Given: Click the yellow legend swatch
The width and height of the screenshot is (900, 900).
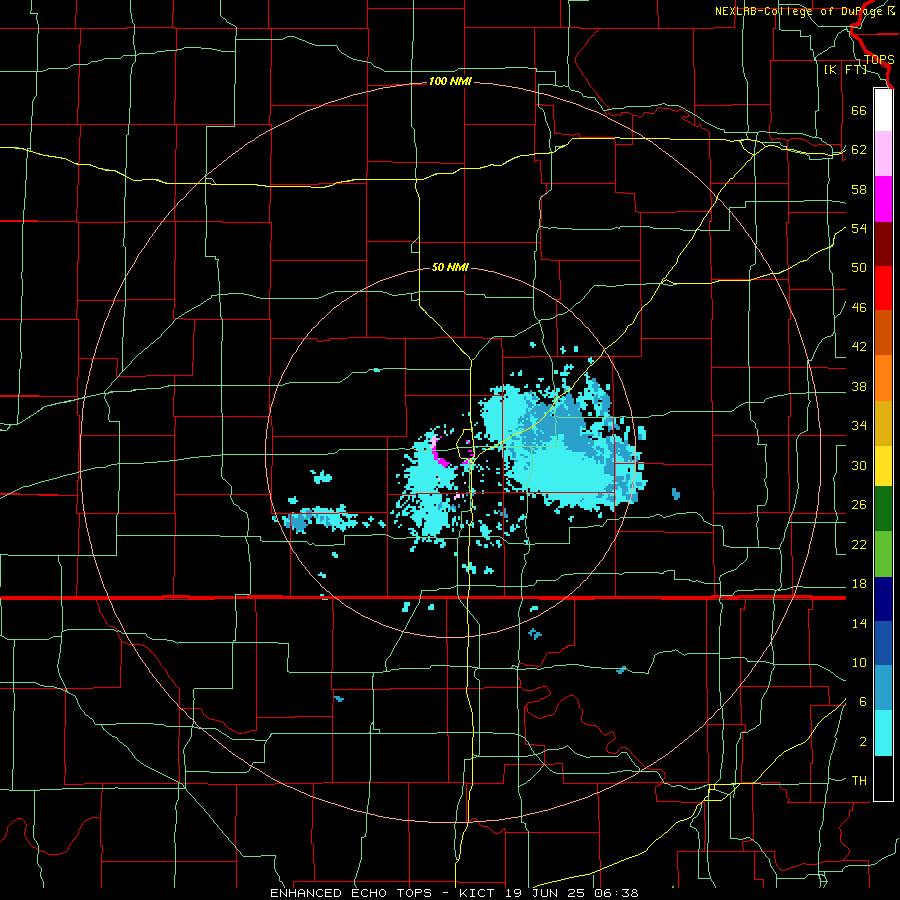Looking at the screenshot, I should pos(883,466).
